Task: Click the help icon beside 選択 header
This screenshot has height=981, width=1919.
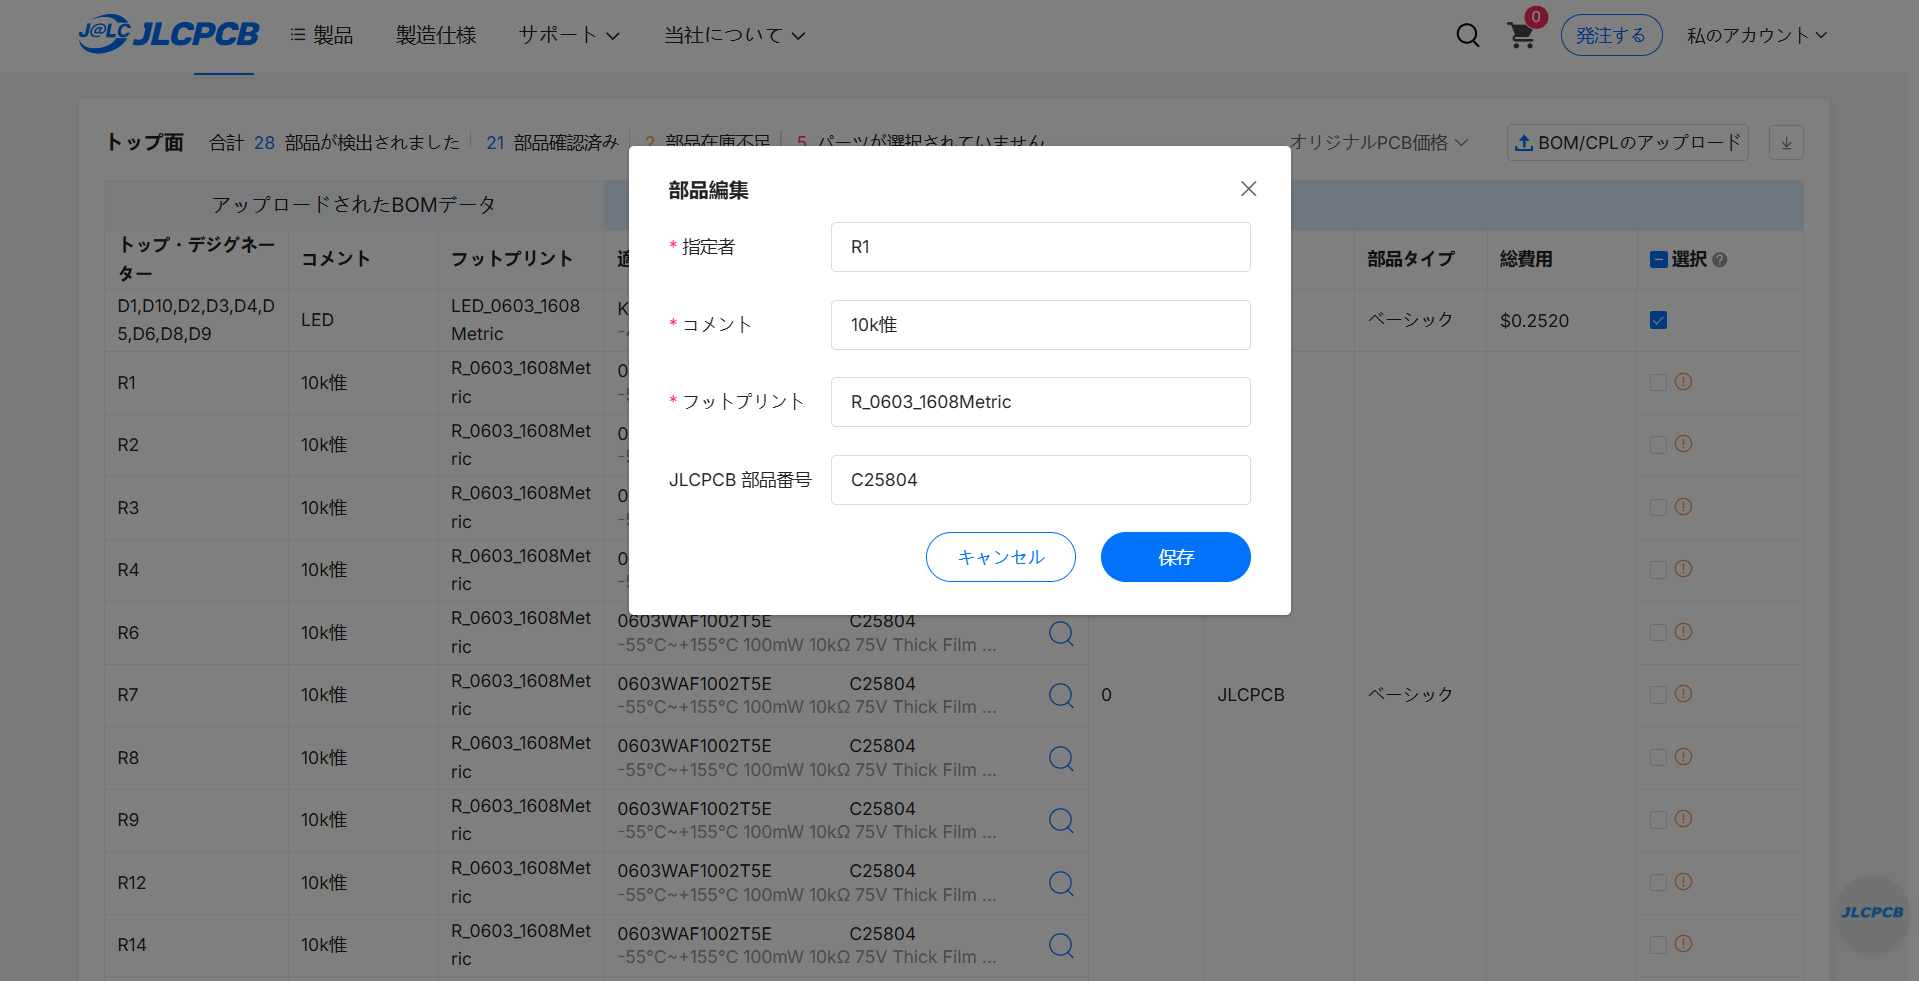Action: click(x=1720, y=260)
